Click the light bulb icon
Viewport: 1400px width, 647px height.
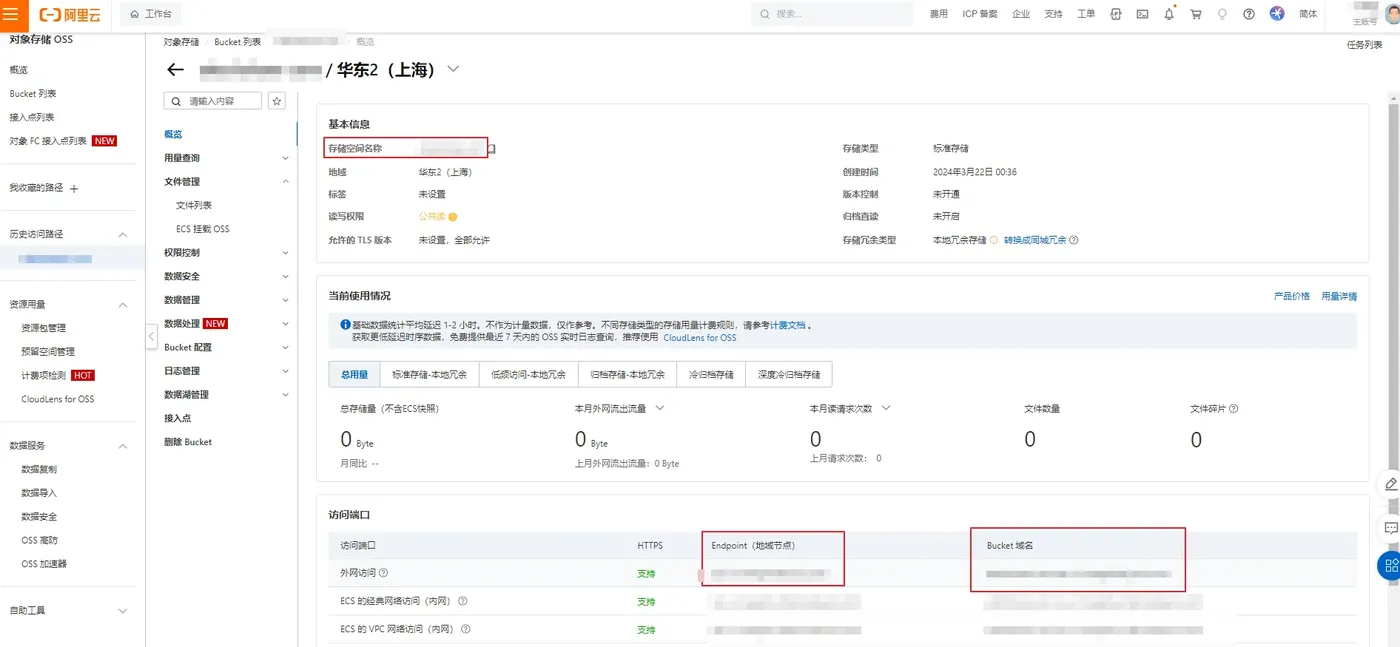1222,14
